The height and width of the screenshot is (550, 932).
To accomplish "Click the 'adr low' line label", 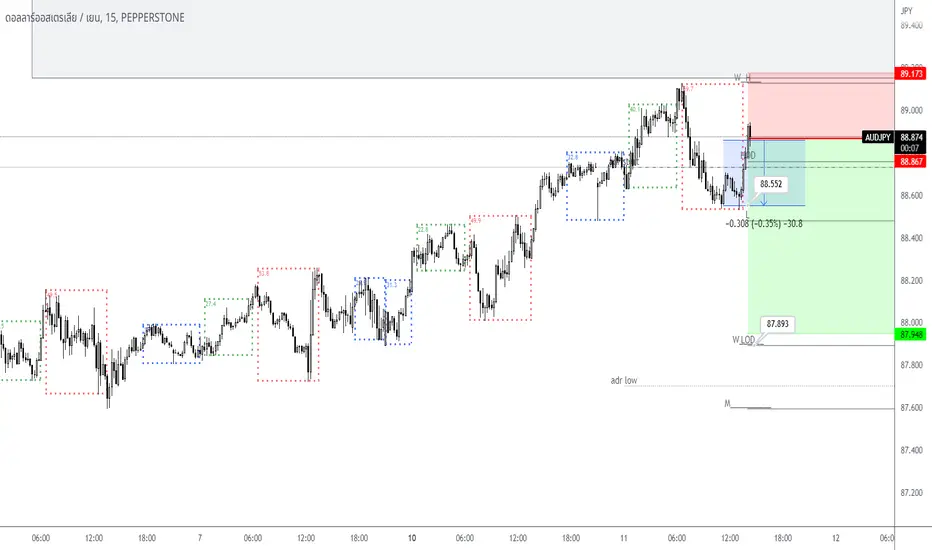I will pyautogui.click(x=624, y=380).
